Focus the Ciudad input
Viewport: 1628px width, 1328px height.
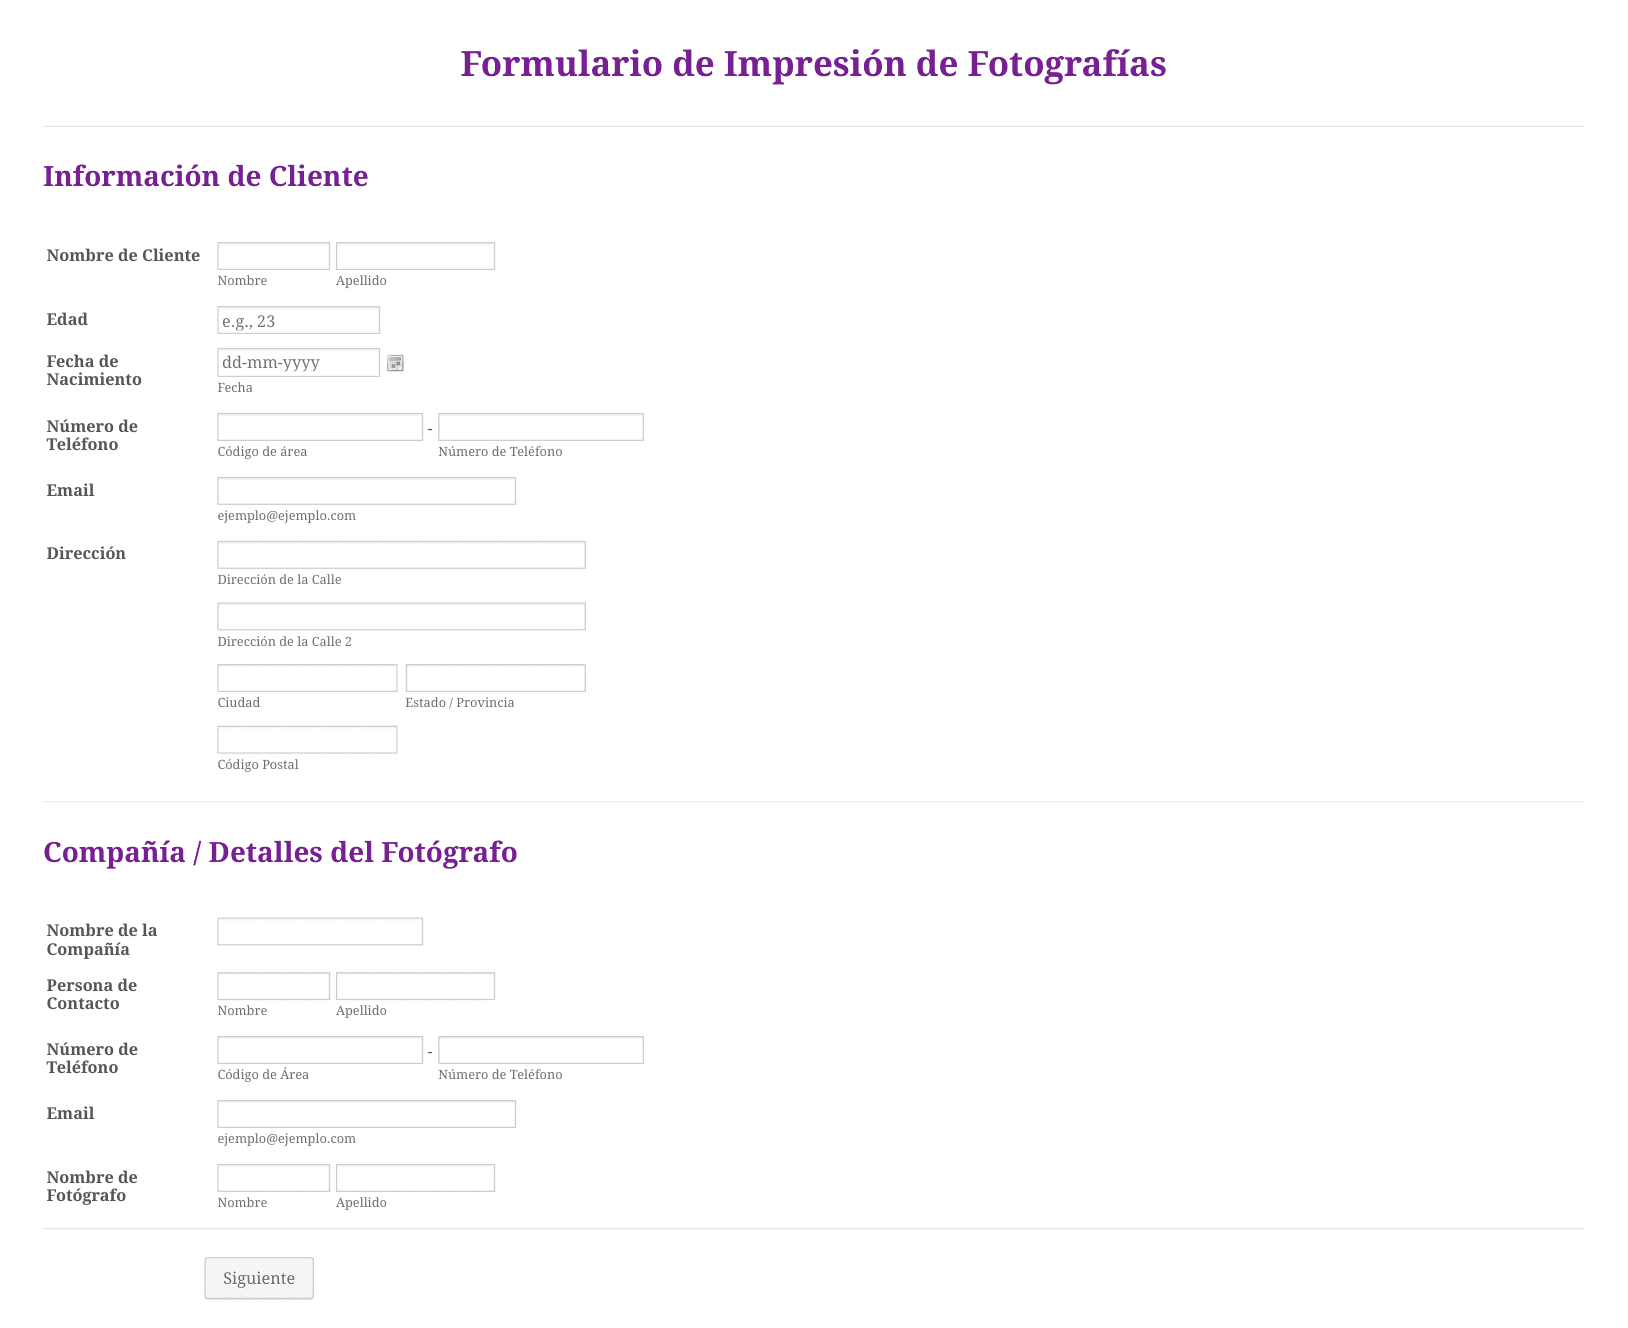308,678
